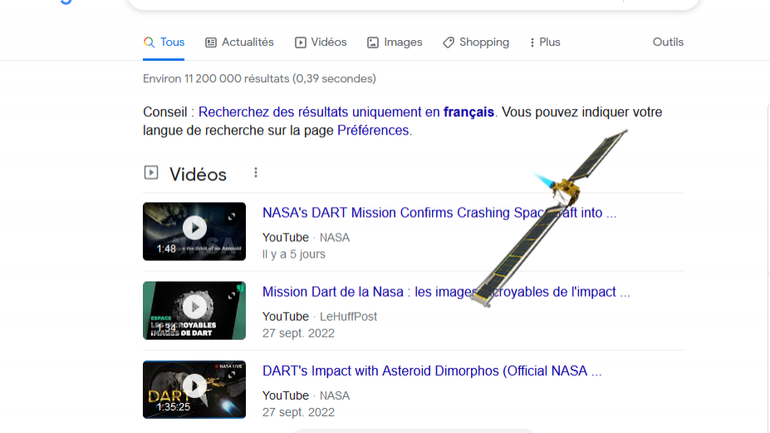This screenshot has height=433, width=770.
Task: Click the 'Il y a 5 jours' date text
Action: 294,254
